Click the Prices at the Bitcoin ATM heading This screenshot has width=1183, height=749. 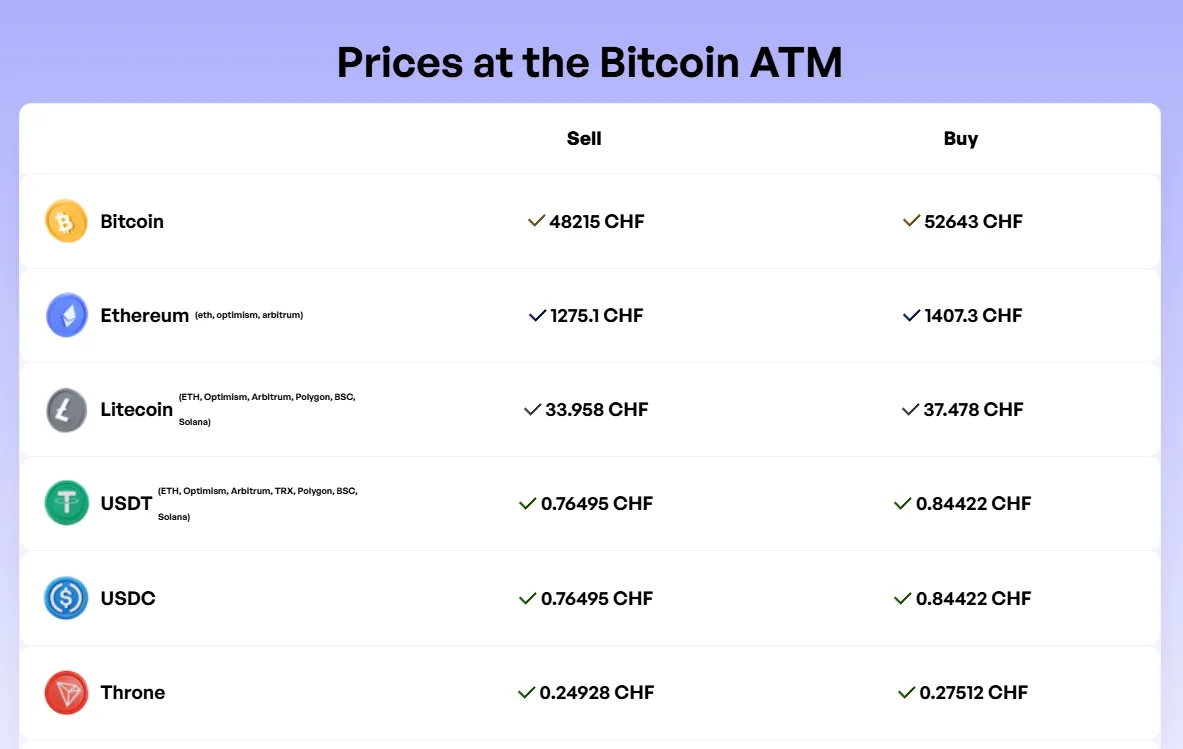pyautogui.click(x=589, y=62)
